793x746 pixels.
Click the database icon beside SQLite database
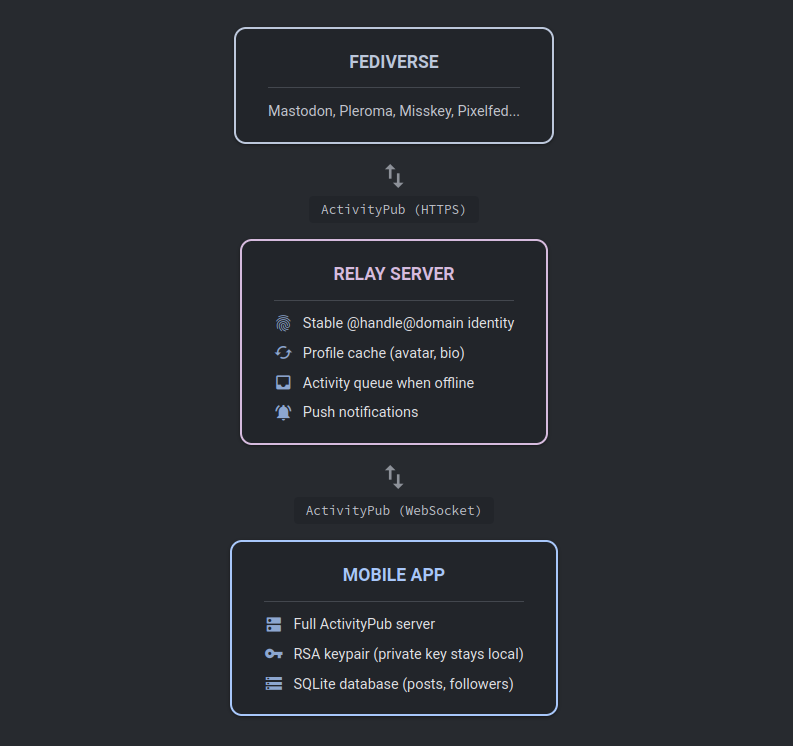[x=274, y=684]
